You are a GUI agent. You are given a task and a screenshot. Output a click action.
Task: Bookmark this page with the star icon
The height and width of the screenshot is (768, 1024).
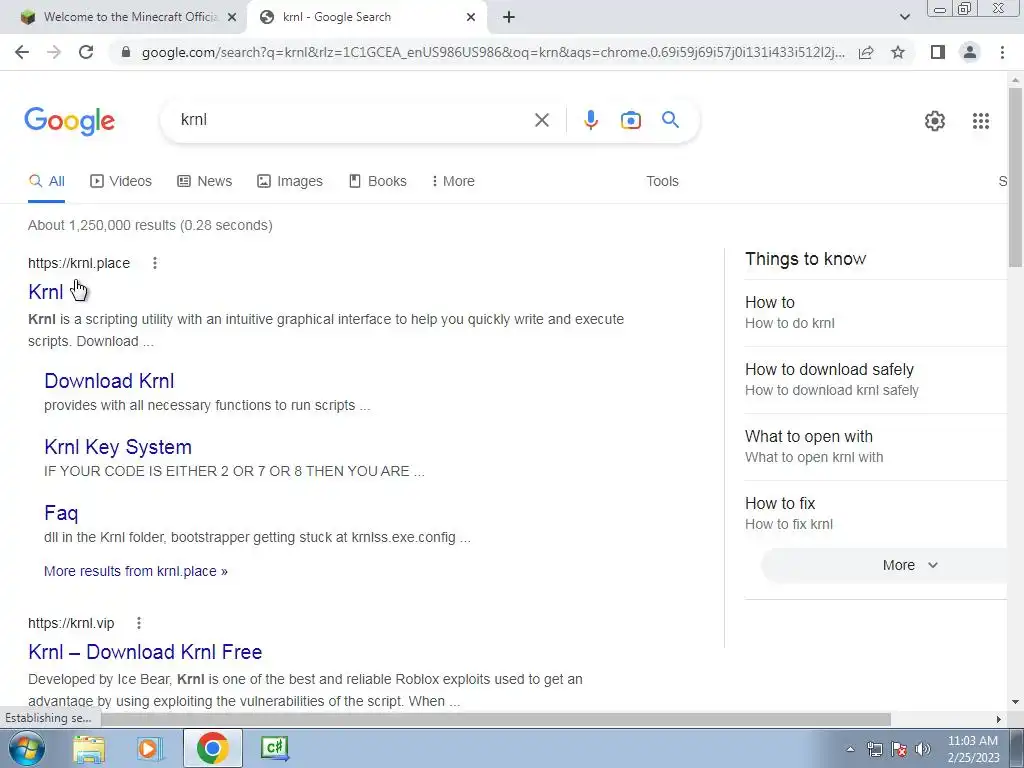click(x=898, y=52)
